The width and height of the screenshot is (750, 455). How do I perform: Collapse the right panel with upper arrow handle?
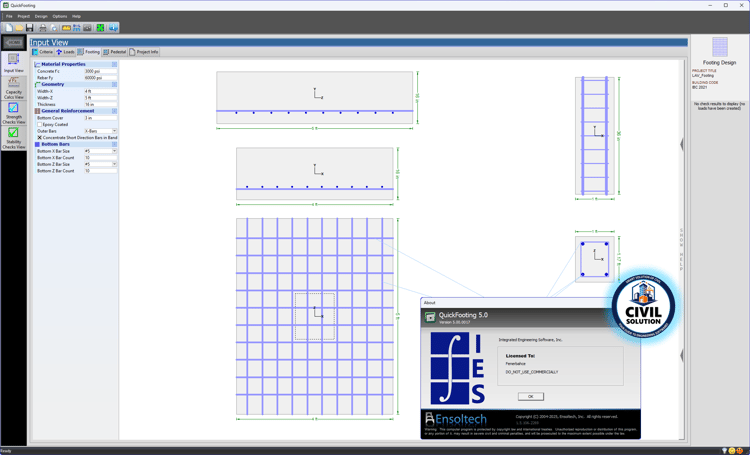[682, 144]
